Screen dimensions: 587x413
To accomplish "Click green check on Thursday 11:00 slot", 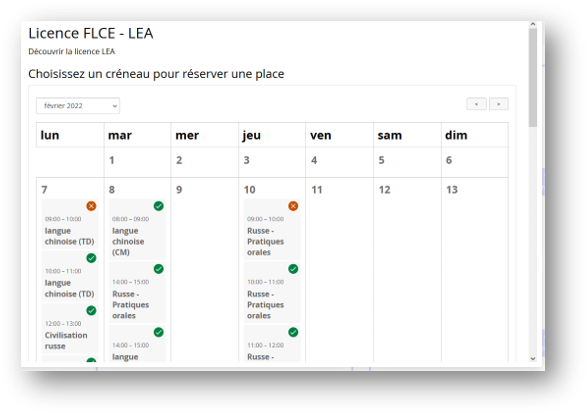I will [x=293, y=332].
